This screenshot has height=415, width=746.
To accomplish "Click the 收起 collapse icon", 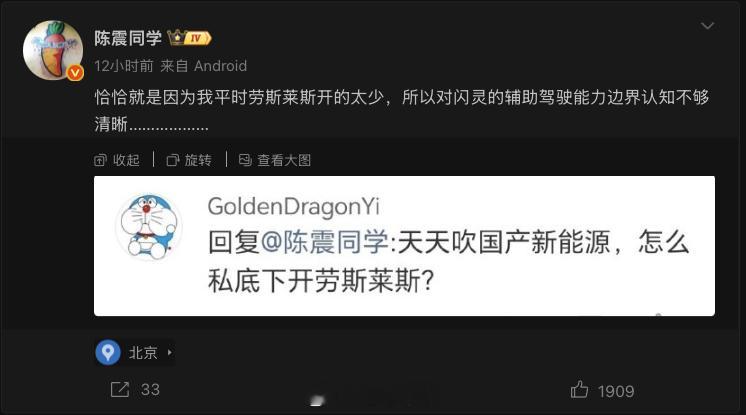I will click(x=100, y=160).
